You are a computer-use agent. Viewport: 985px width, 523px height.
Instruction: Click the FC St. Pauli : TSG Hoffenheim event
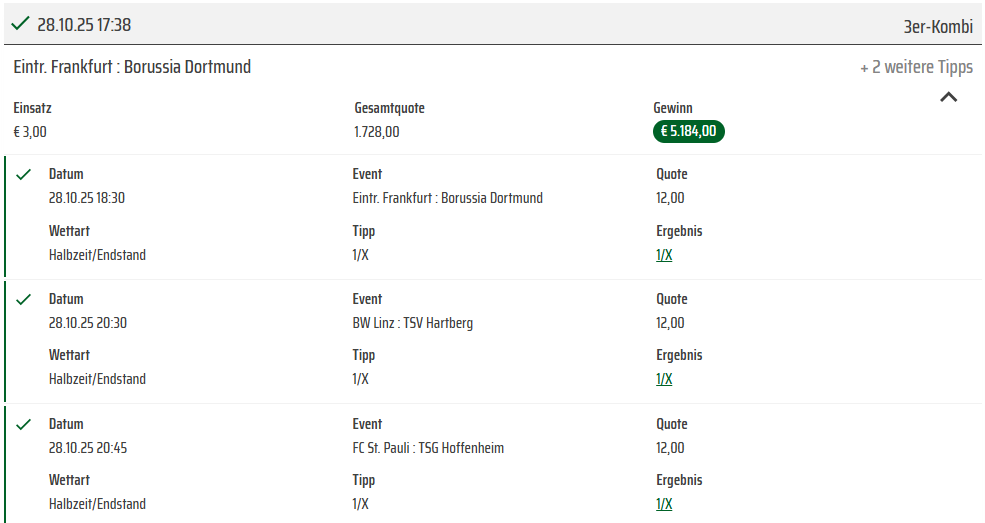[428, 448]
